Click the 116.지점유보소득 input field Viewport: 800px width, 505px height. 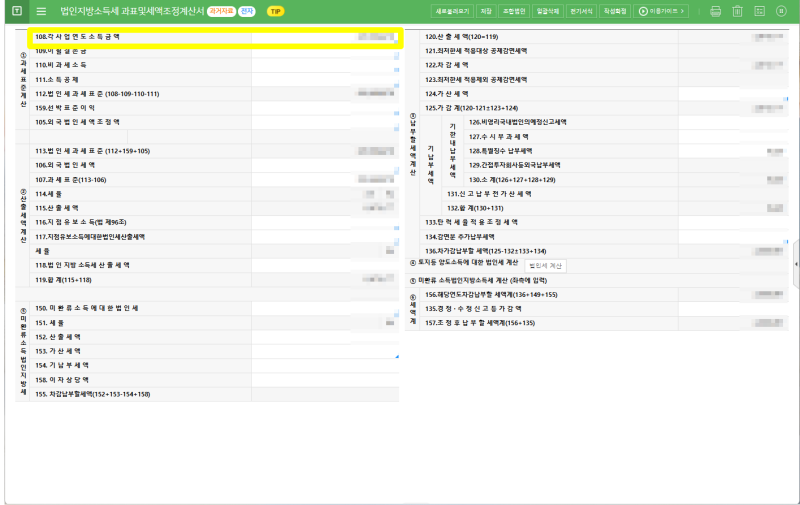tap(325, 222)
